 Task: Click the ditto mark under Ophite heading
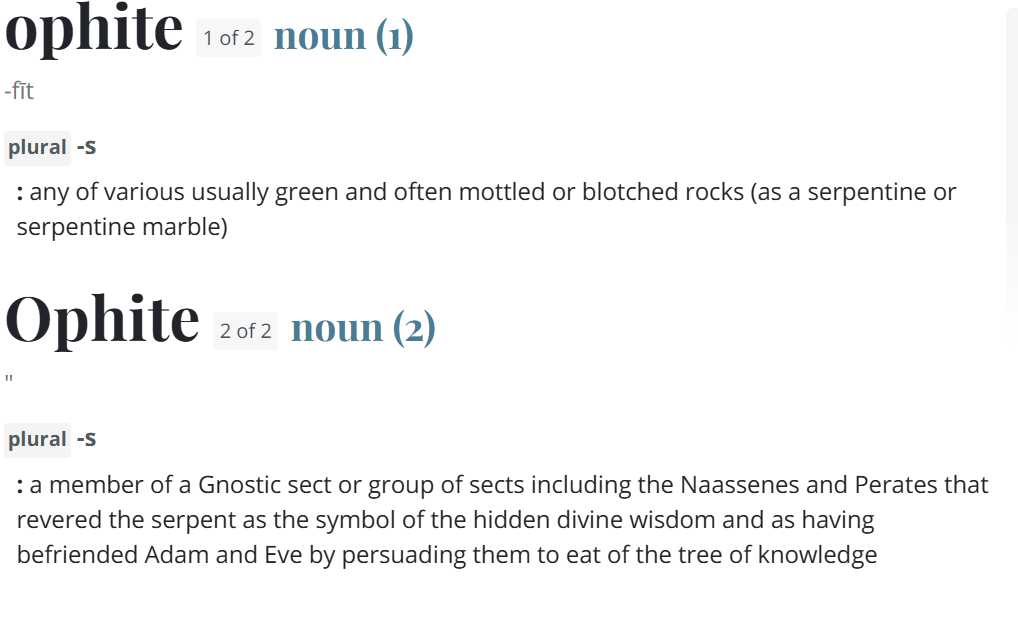pyautogui.click(x=9, y=378)
